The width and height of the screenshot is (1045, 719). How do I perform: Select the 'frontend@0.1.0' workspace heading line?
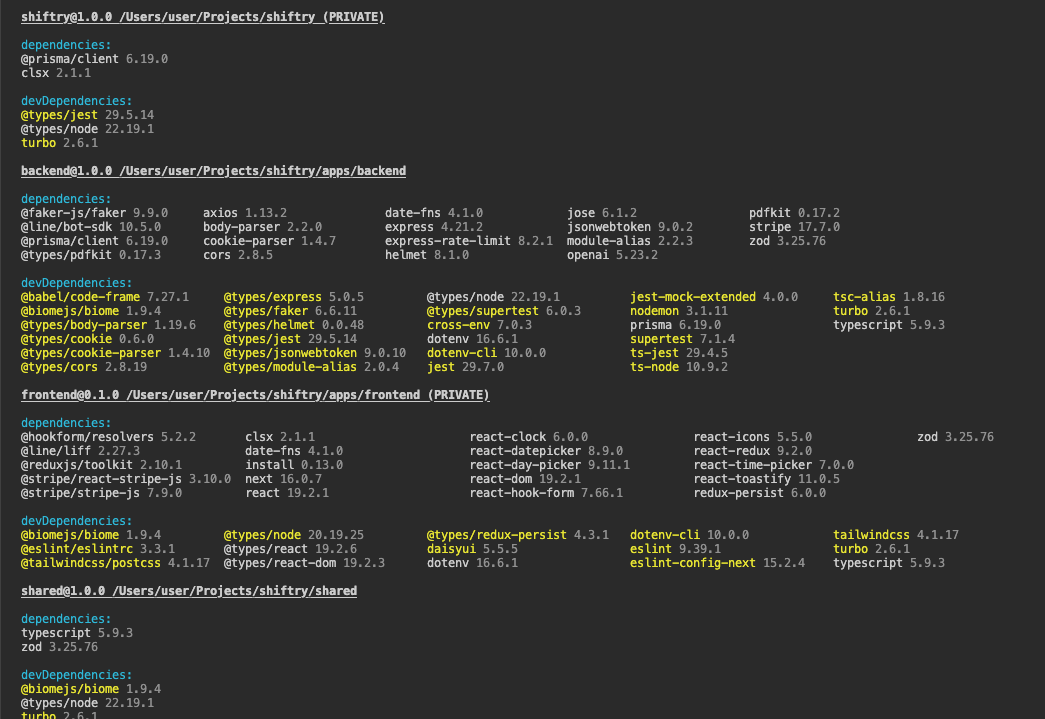[255, 394]
